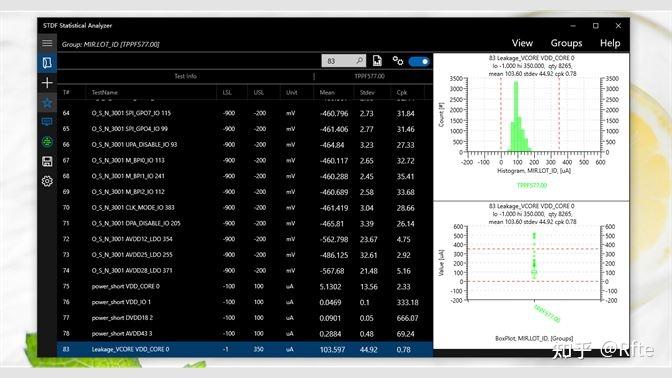Image resolution: width=672 pixels, height=378 pixels.
Task: Click the plus add sidebar icon
Action: [47, 83]
